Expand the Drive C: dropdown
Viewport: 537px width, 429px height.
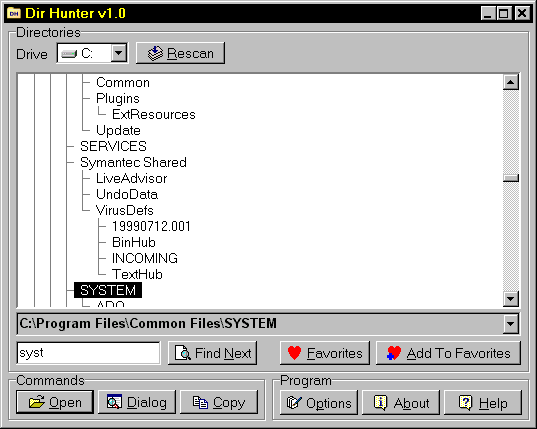coord(118,53)
